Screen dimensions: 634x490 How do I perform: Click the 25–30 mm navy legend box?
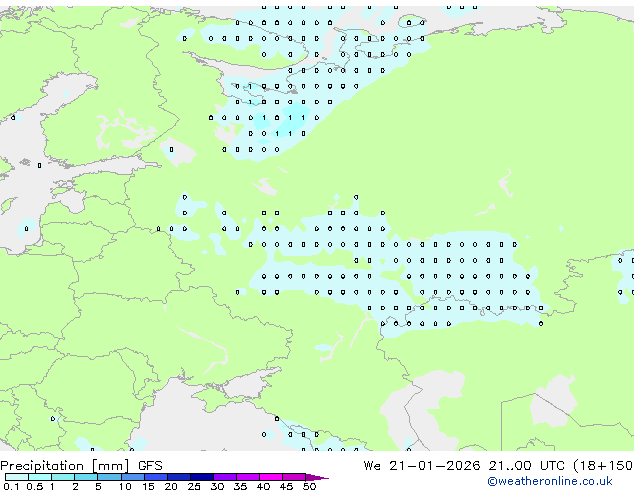(202, 477)
